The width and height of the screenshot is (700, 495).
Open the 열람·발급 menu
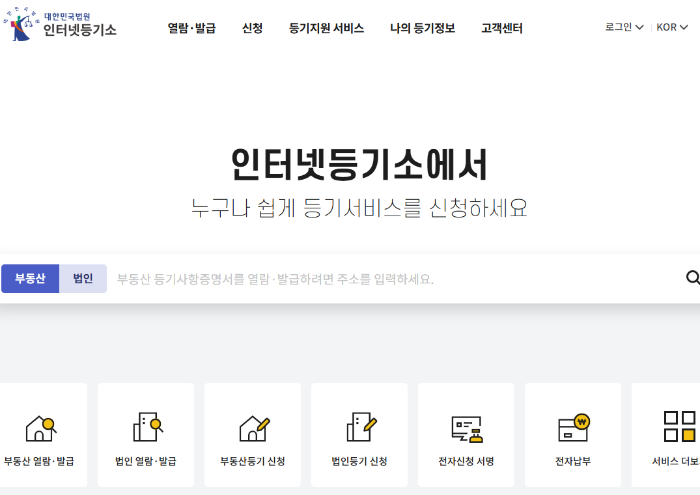192,28
